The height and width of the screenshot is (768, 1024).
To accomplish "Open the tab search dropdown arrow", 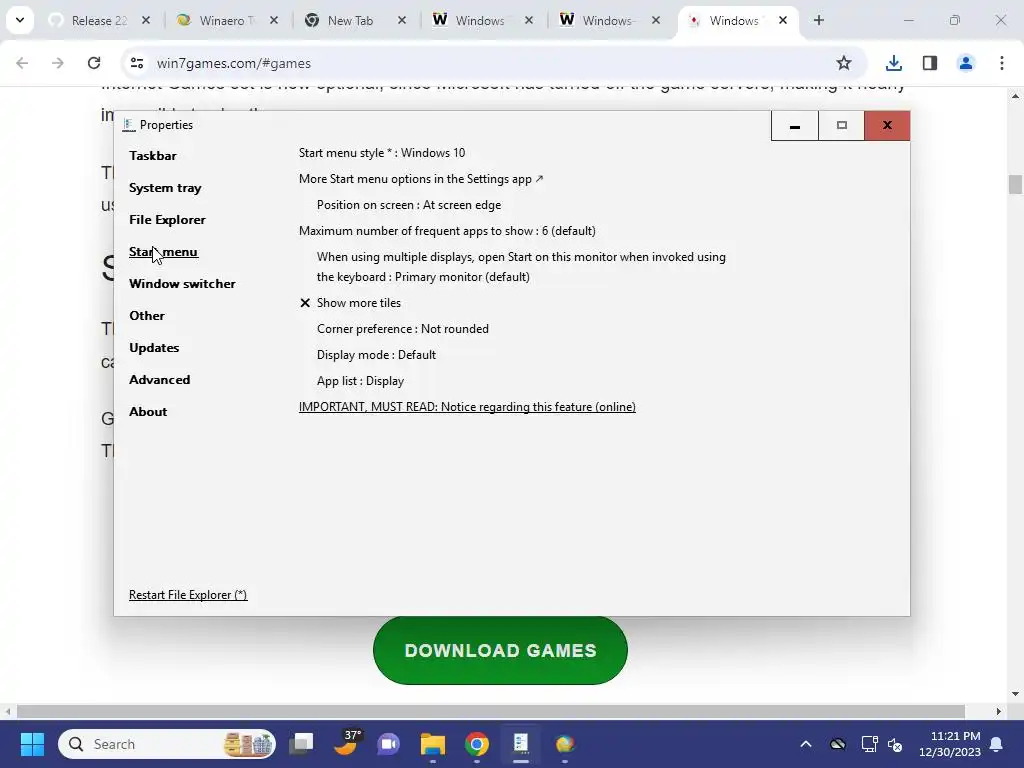I will (20, 20).
